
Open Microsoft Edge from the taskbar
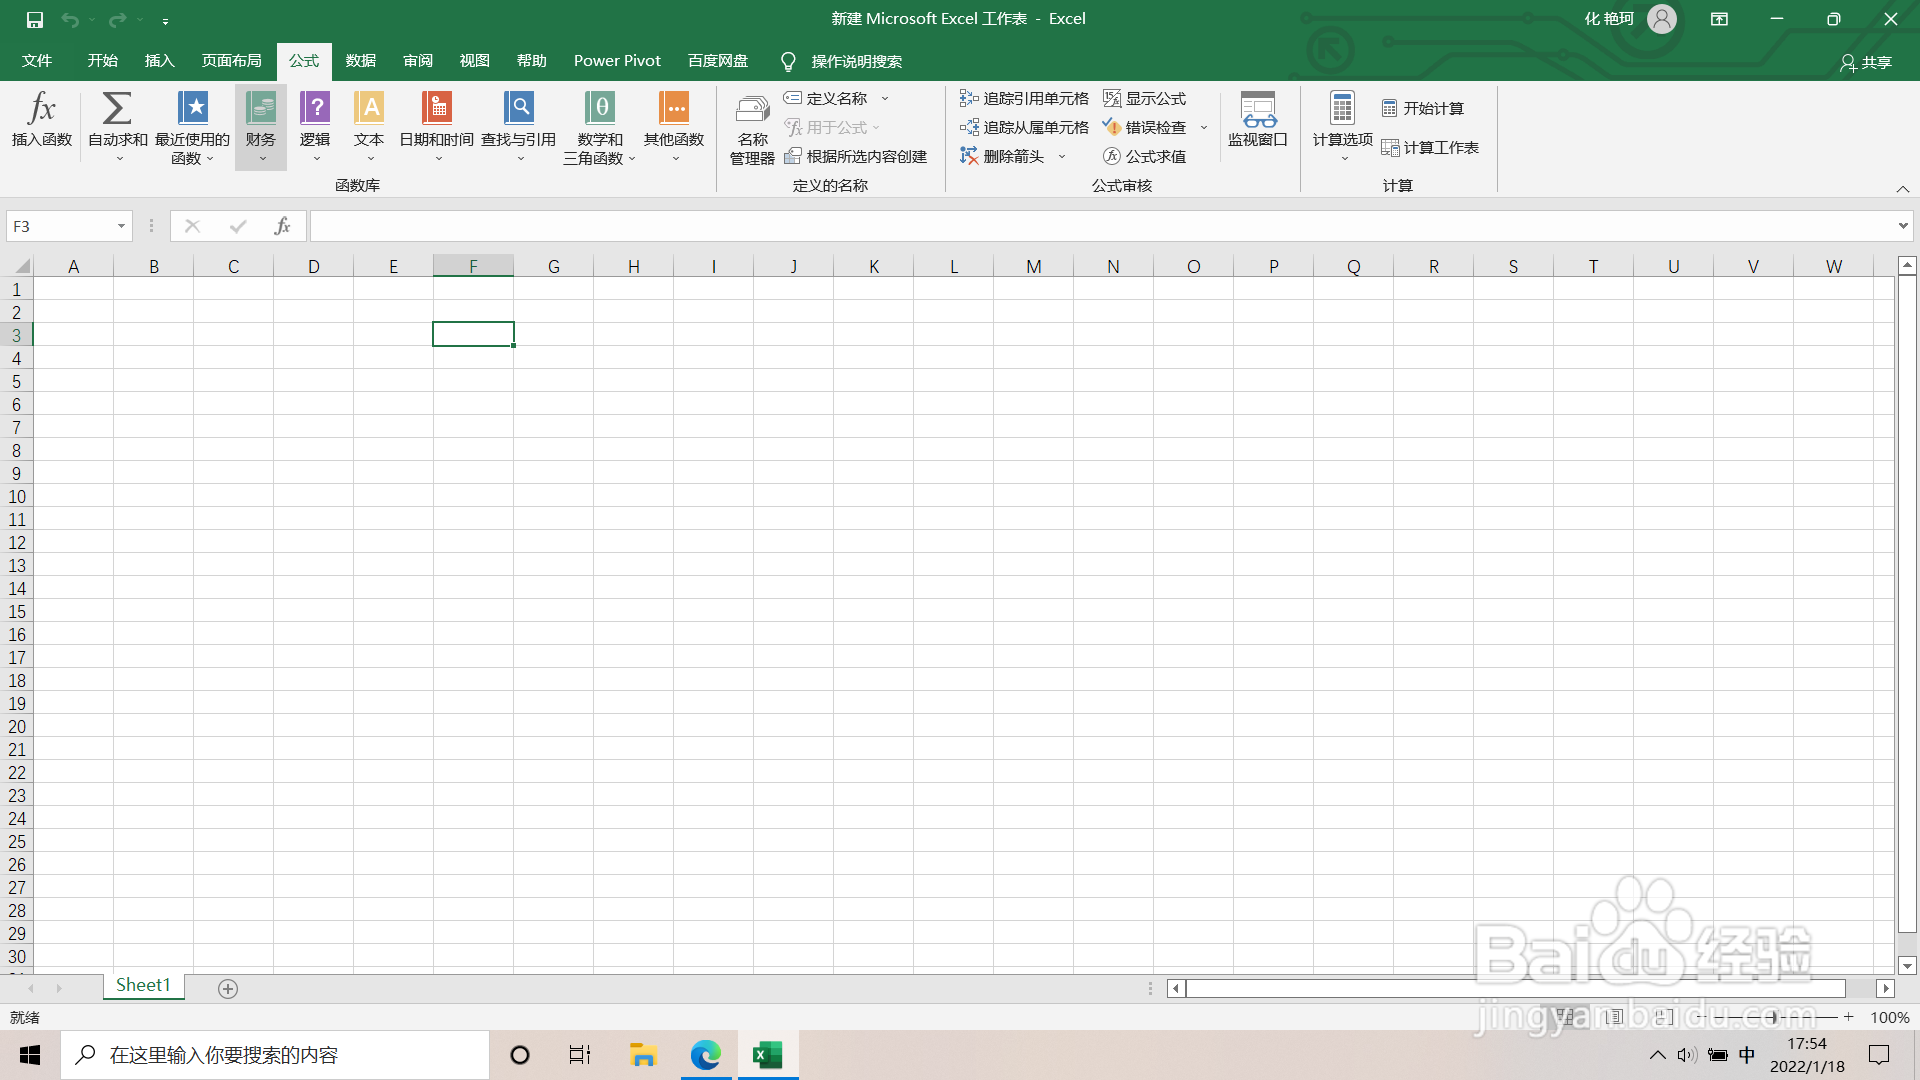pos(706,1055)
